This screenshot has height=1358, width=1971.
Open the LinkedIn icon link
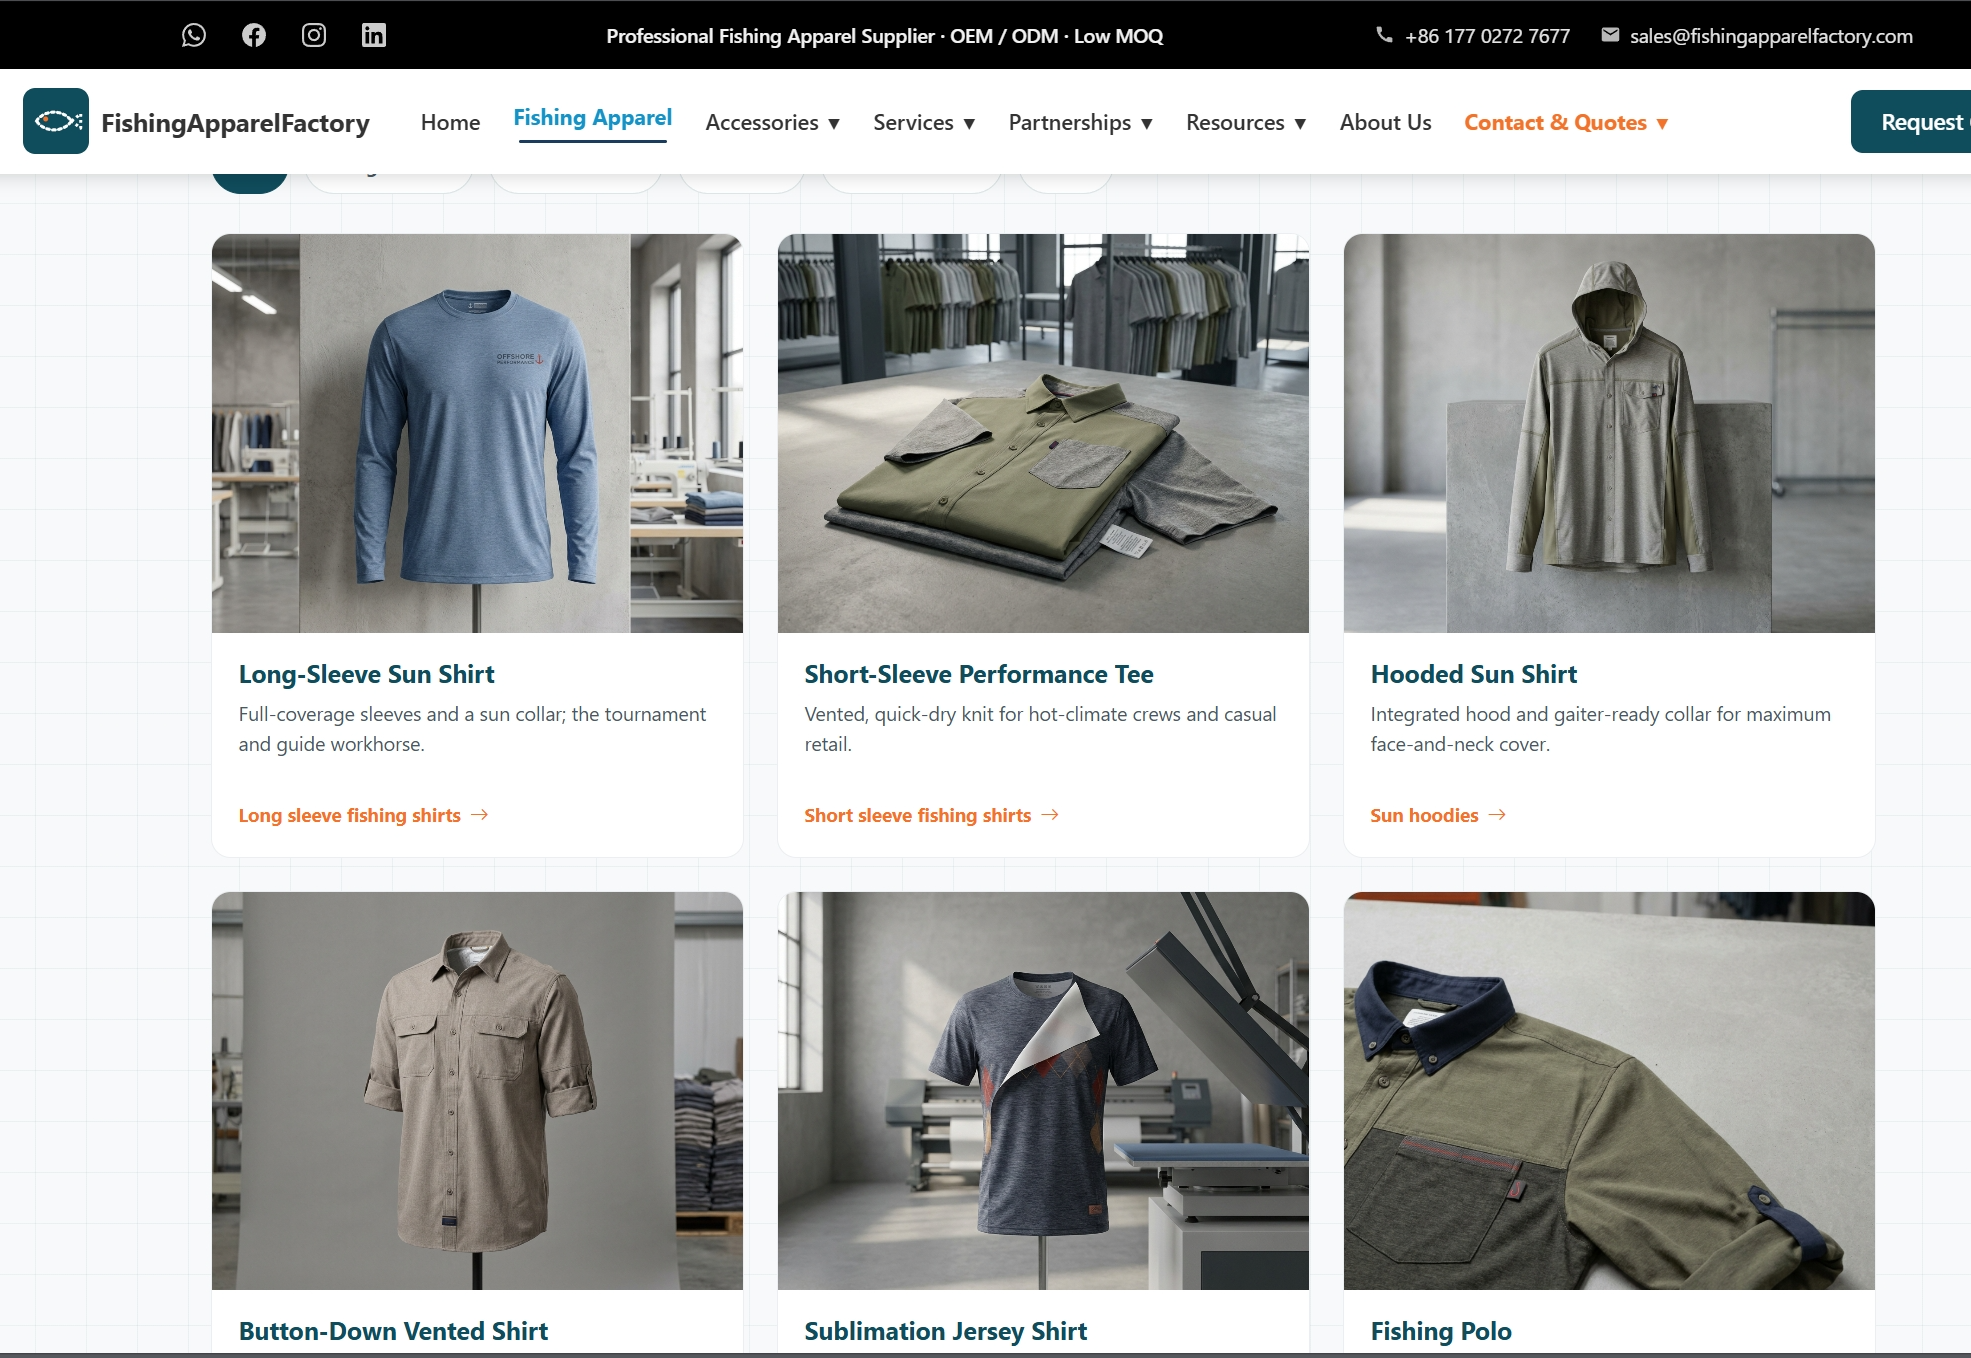(x=374, y=35)
